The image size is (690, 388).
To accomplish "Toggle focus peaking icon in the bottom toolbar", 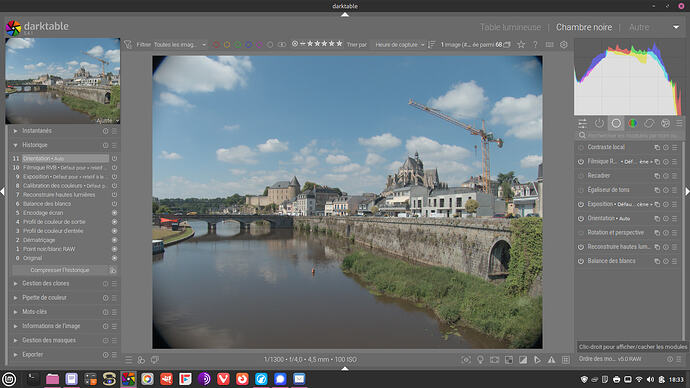I will [466, 360].
